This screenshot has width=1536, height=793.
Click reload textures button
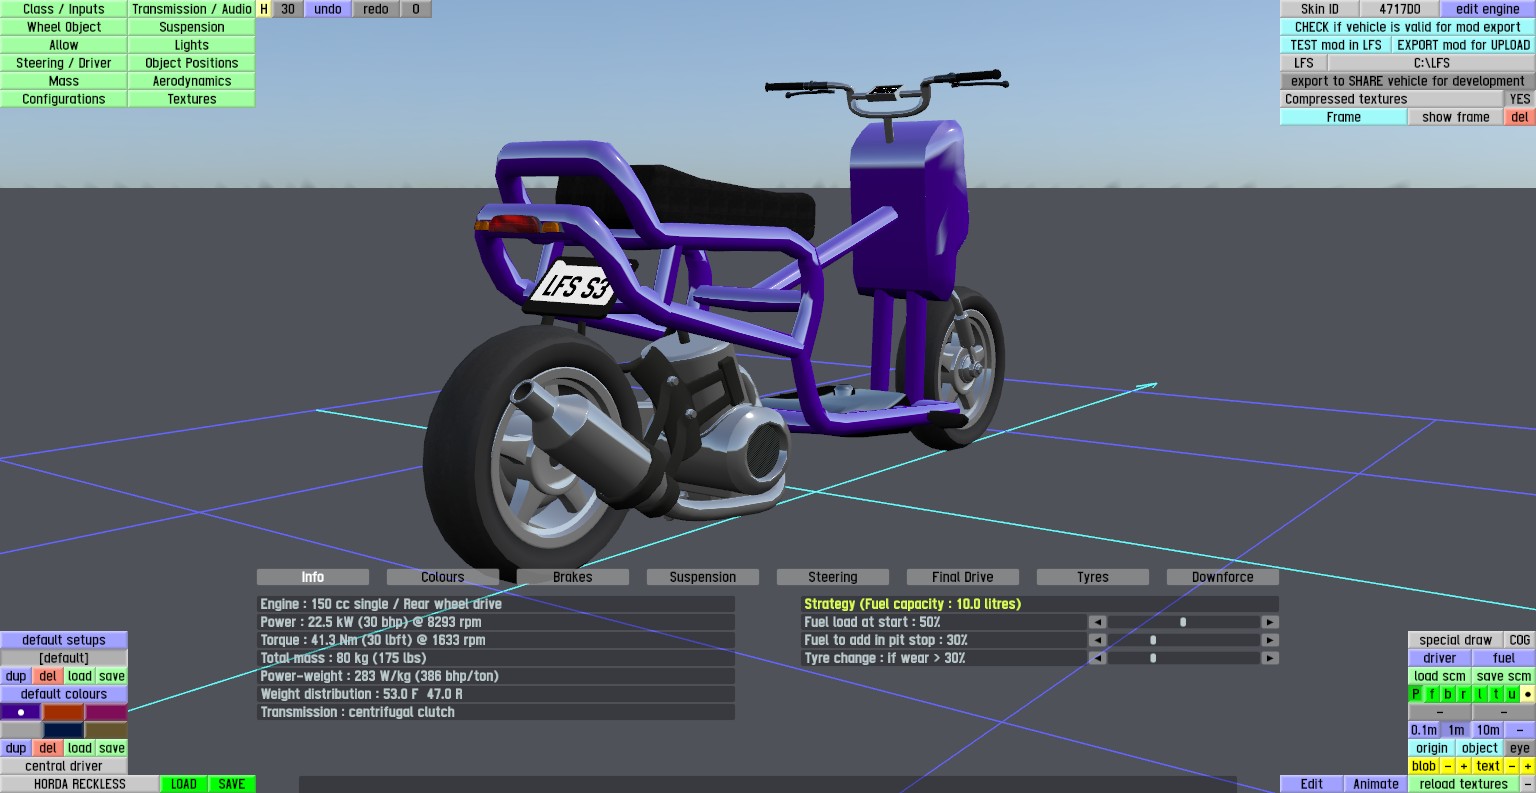(1464, 784)
